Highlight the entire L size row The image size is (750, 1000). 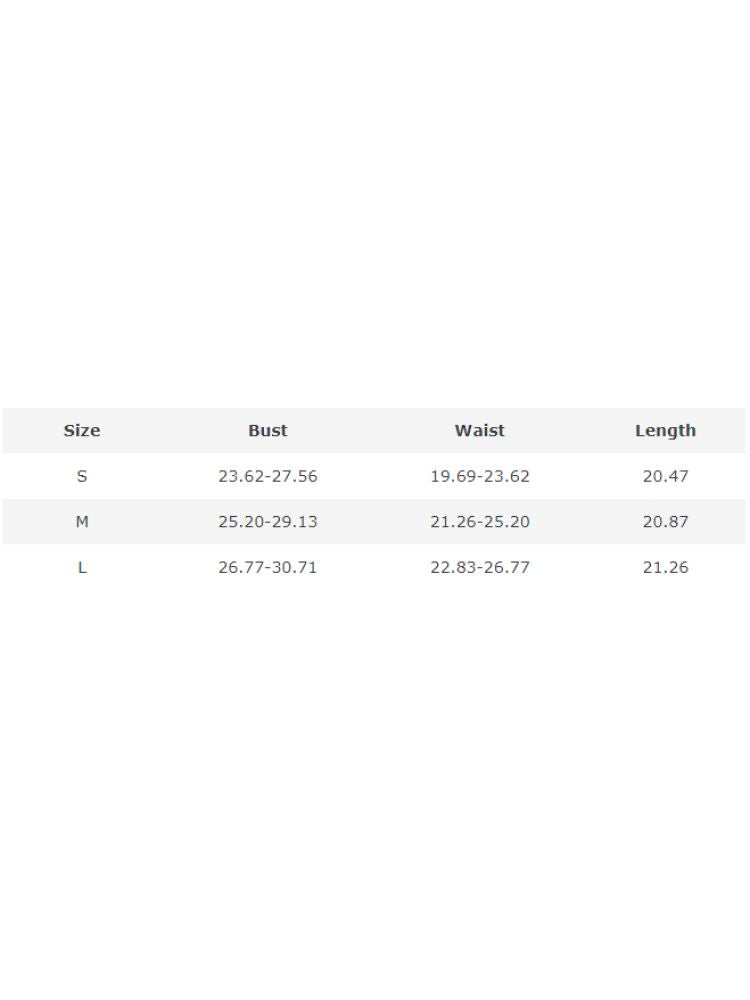pyautogui.click(x=373, y=567)
